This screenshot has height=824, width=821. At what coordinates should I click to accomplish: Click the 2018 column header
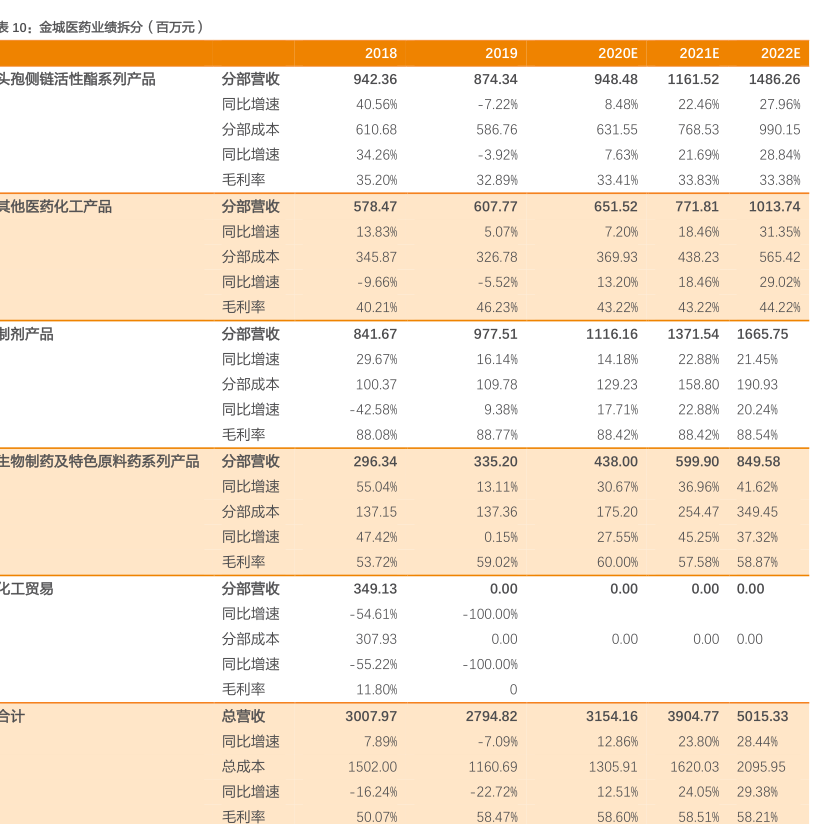380,54
